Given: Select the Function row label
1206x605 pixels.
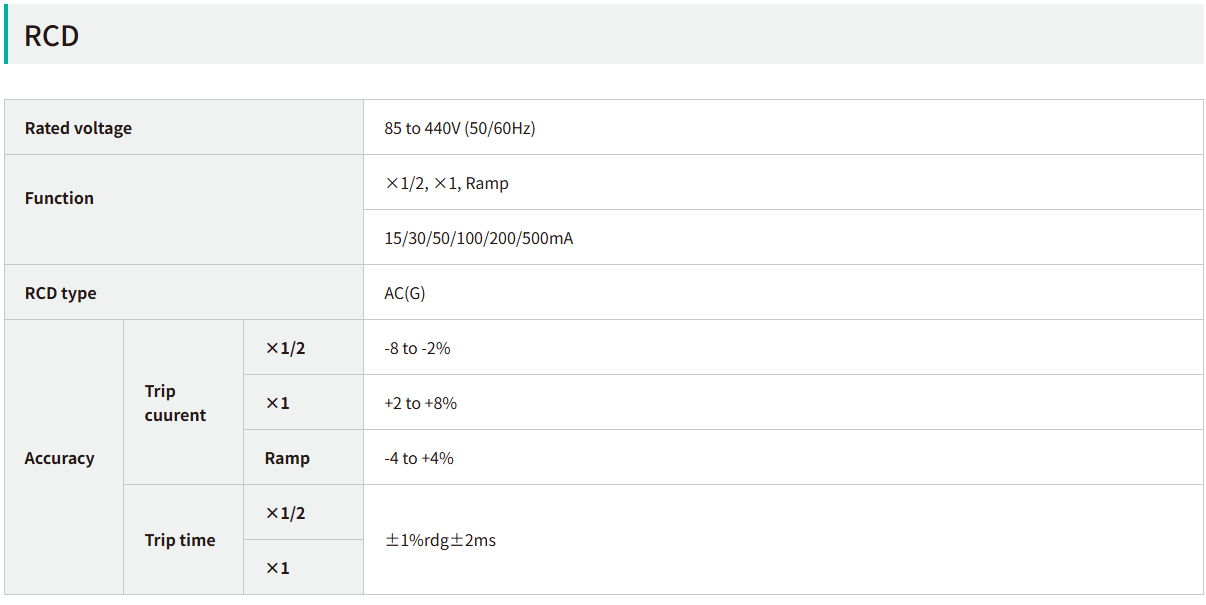Looking at the screenshot, I should click(59, 198).
